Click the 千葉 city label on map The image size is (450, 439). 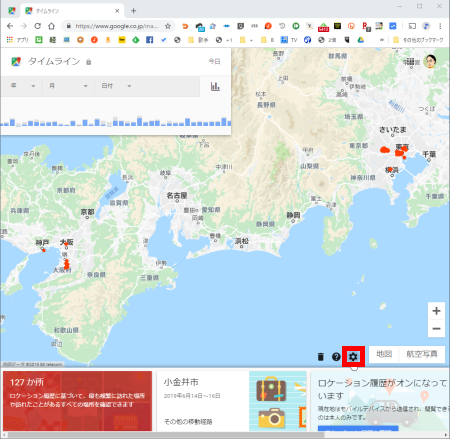(429, 154)
